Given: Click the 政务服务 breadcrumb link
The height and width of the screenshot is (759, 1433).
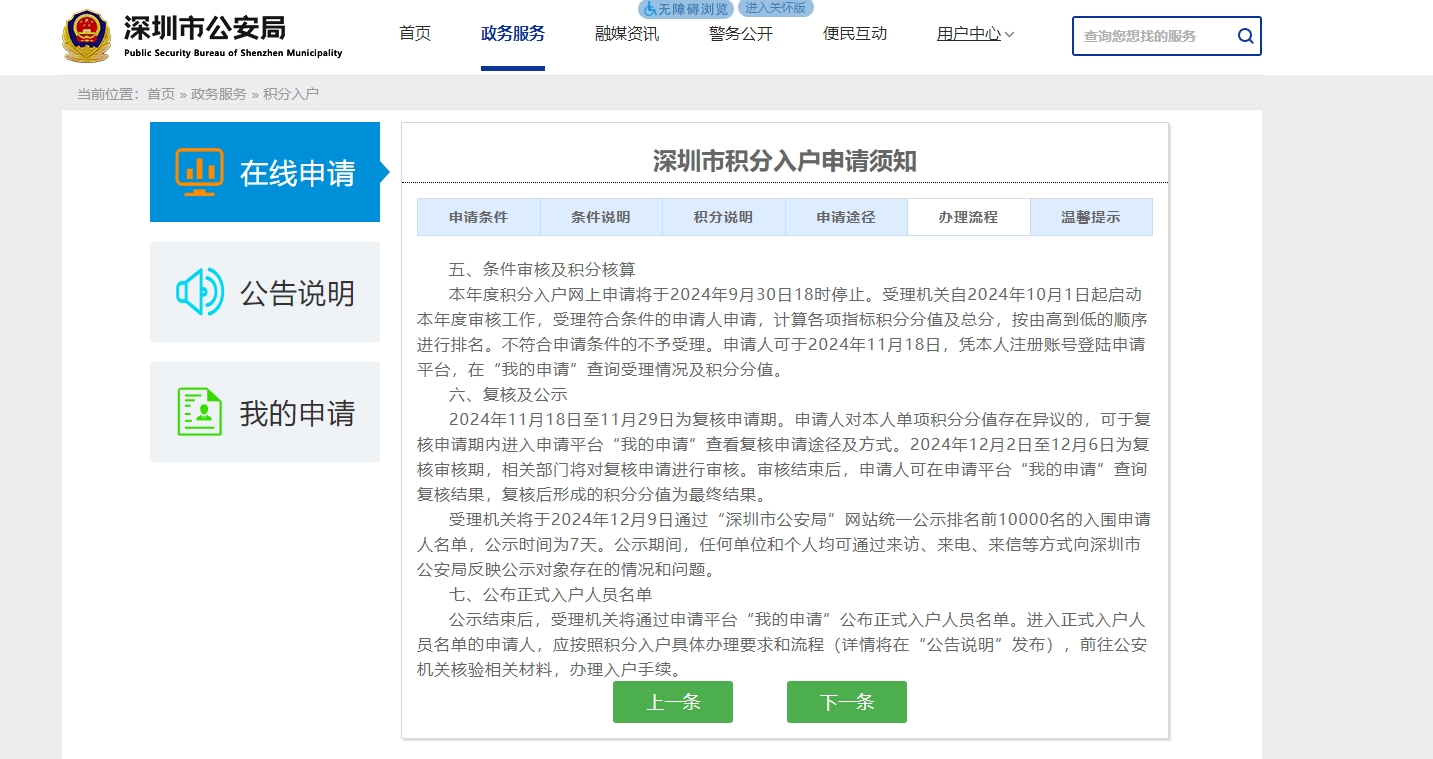Looking at the screenshot, I should (x=219, y=94).
